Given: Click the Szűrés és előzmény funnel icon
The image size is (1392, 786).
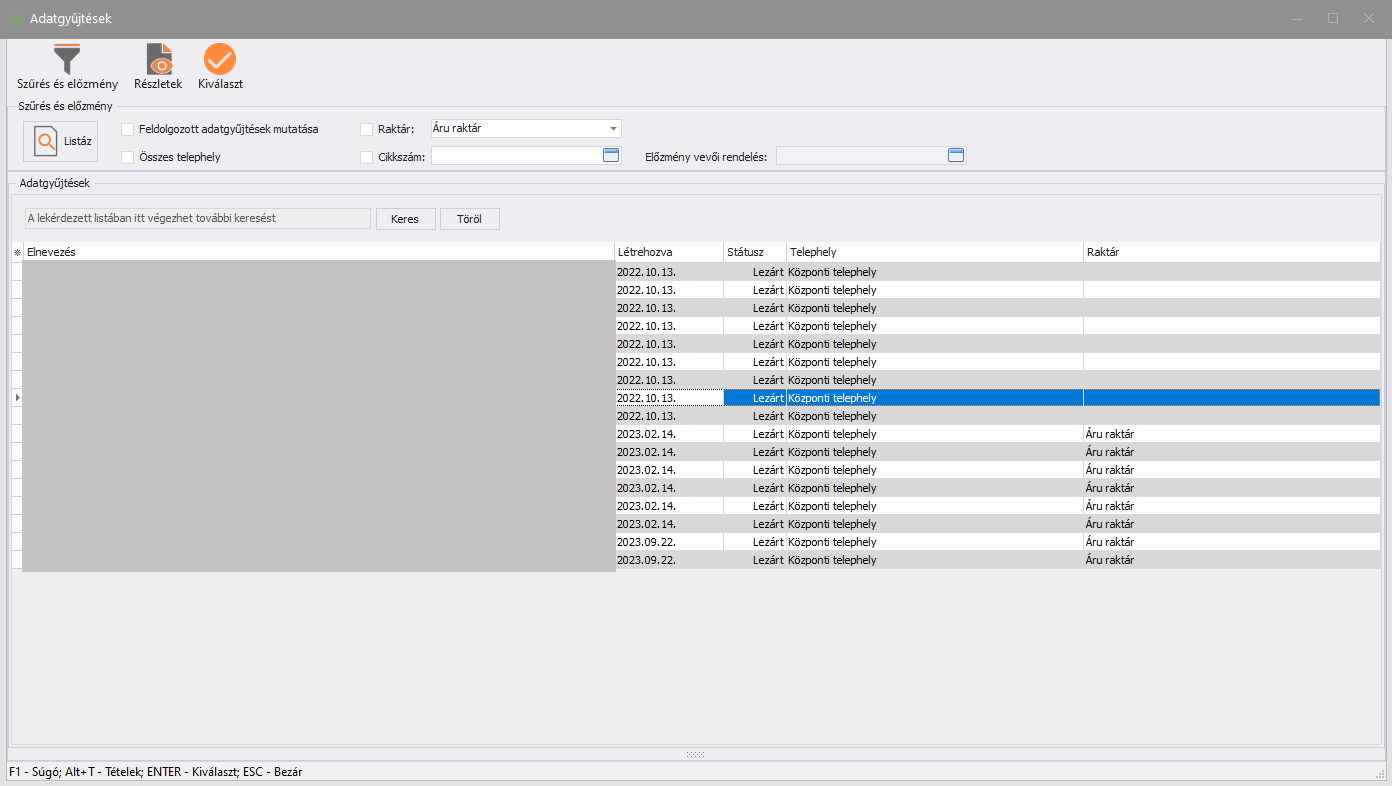Looking at the screenshot, I should tap(67, 59).
